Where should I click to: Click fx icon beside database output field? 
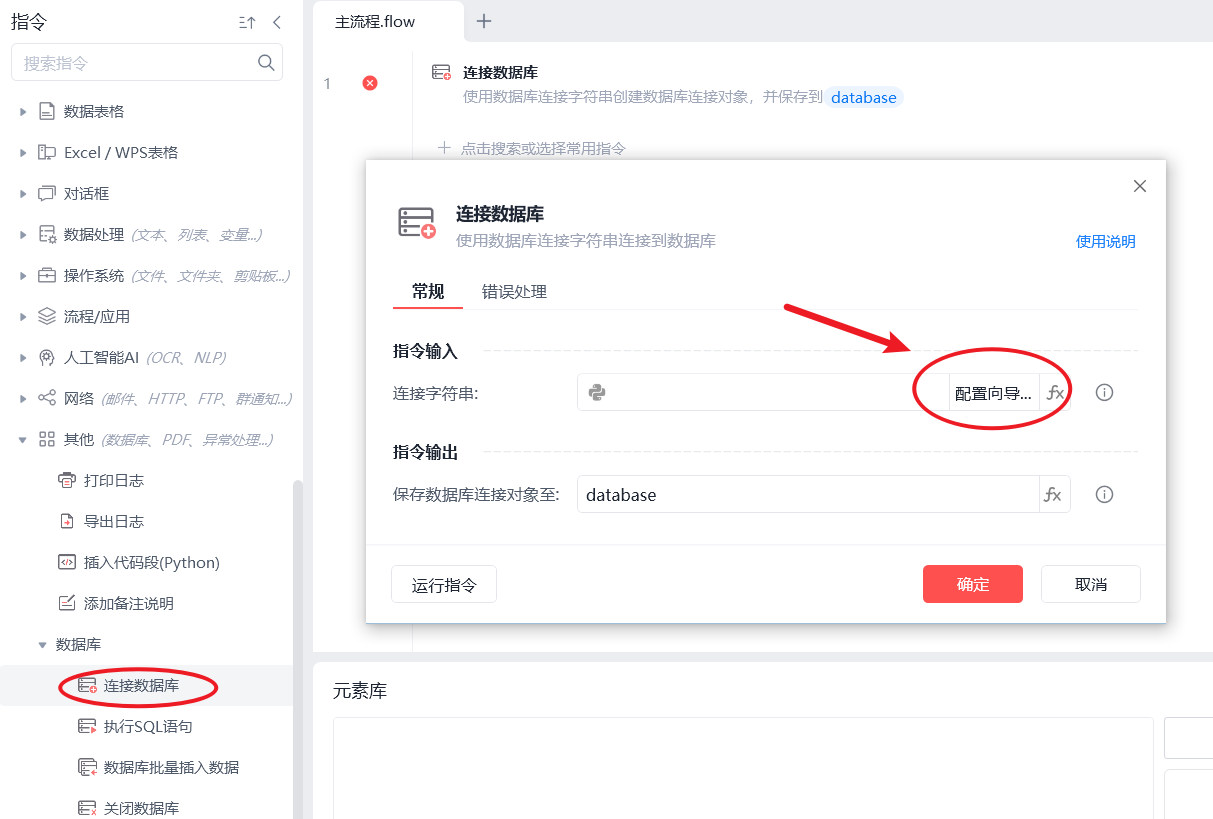(x=1053, y=495)
